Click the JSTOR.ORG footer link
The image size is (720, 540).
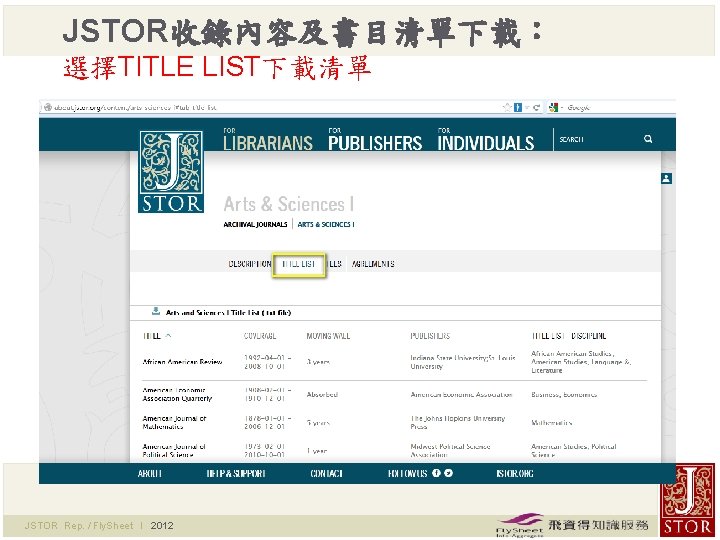[515, 473]
